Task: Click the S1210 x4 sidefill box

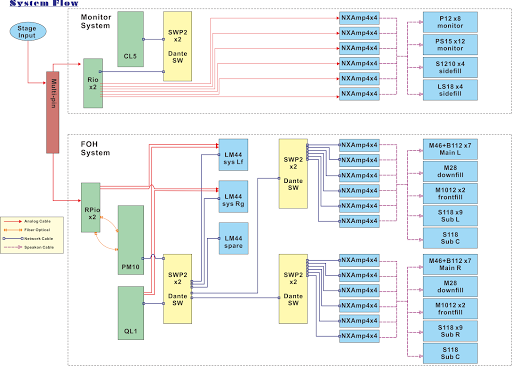Action: pos(450,67)
